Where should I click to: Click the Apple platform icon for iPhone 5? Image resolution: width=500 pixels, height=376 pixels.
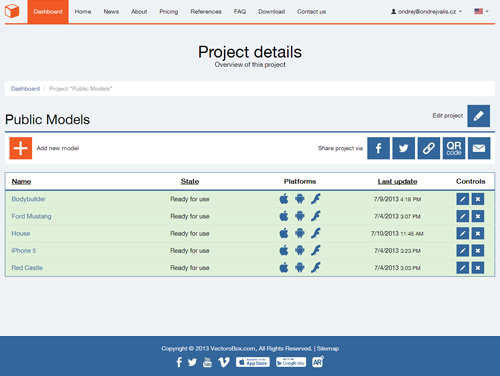pos(284,250)
